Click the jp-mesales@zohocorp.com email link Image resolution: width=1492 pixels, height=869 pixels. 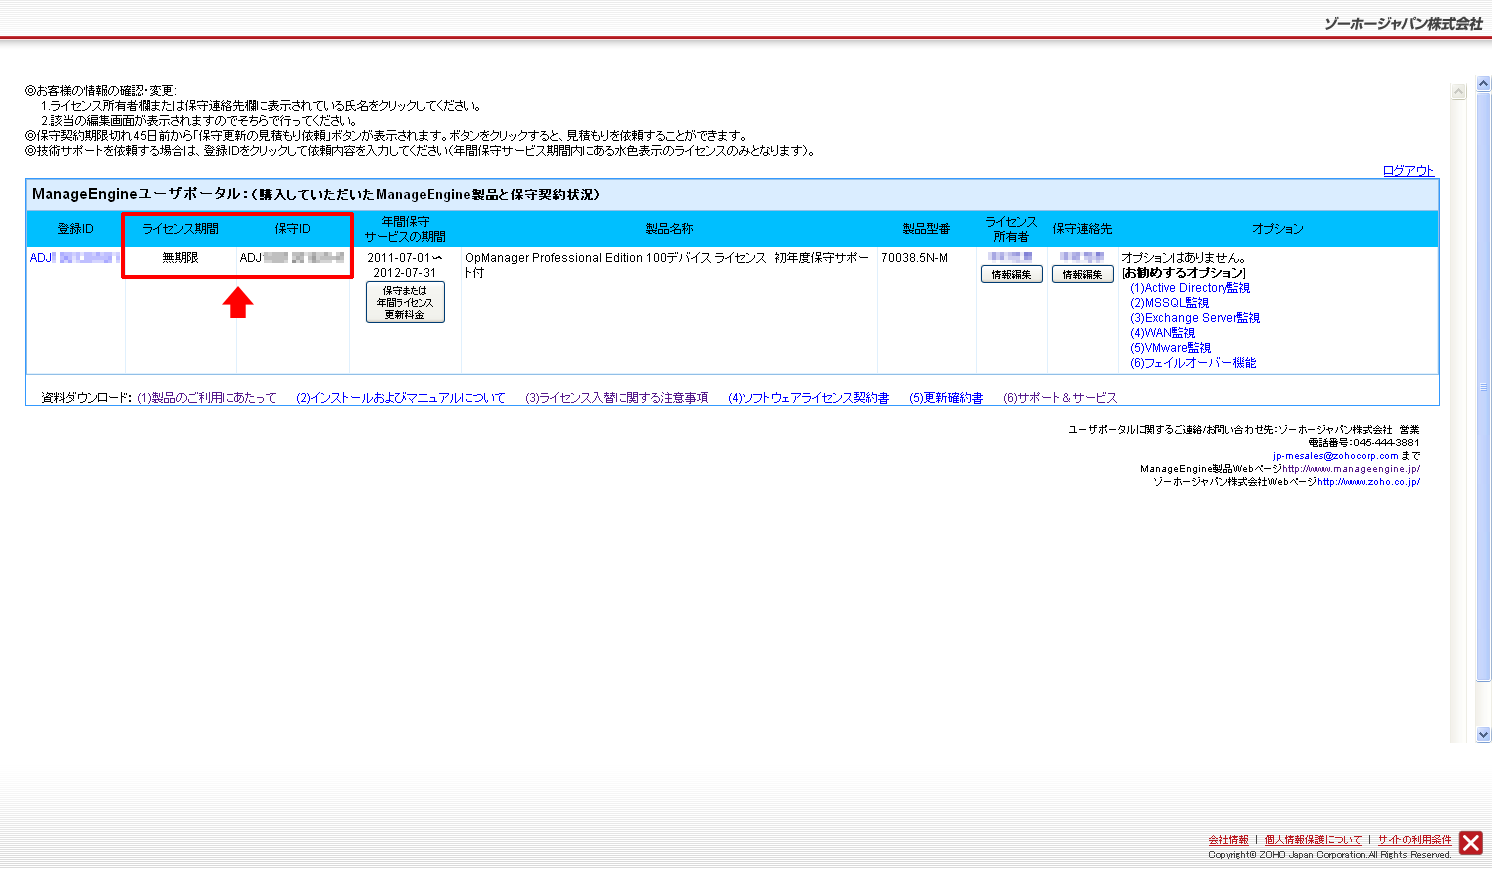1335,456
